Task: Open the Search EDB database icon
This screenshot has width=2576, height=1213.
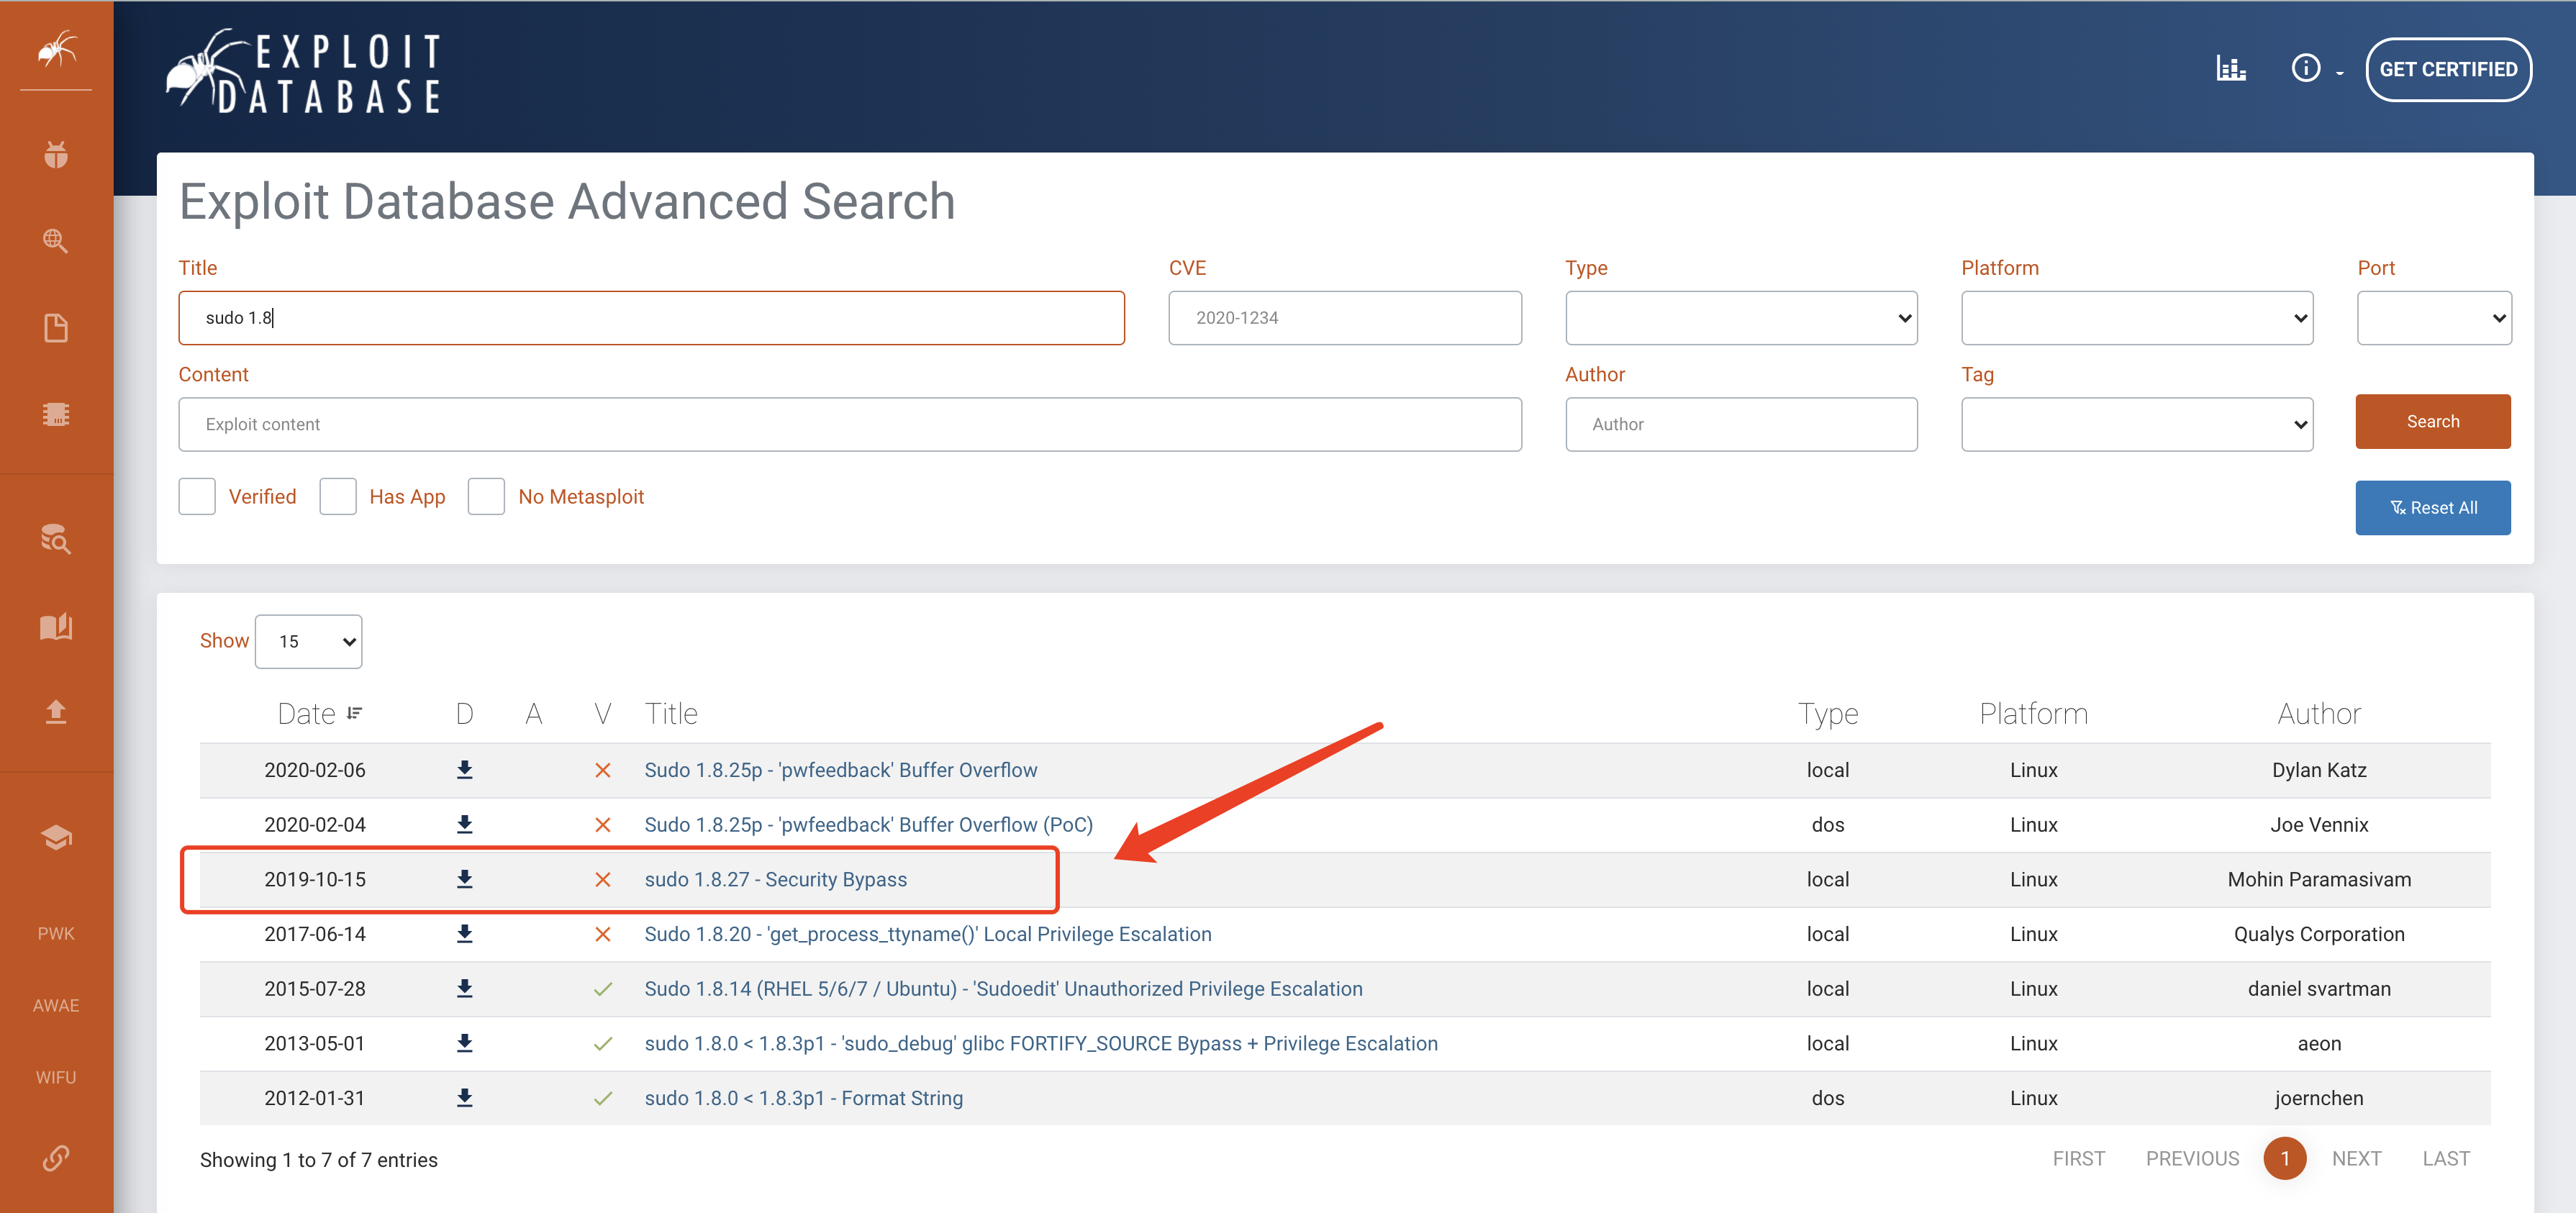Action: click(56, 539)
